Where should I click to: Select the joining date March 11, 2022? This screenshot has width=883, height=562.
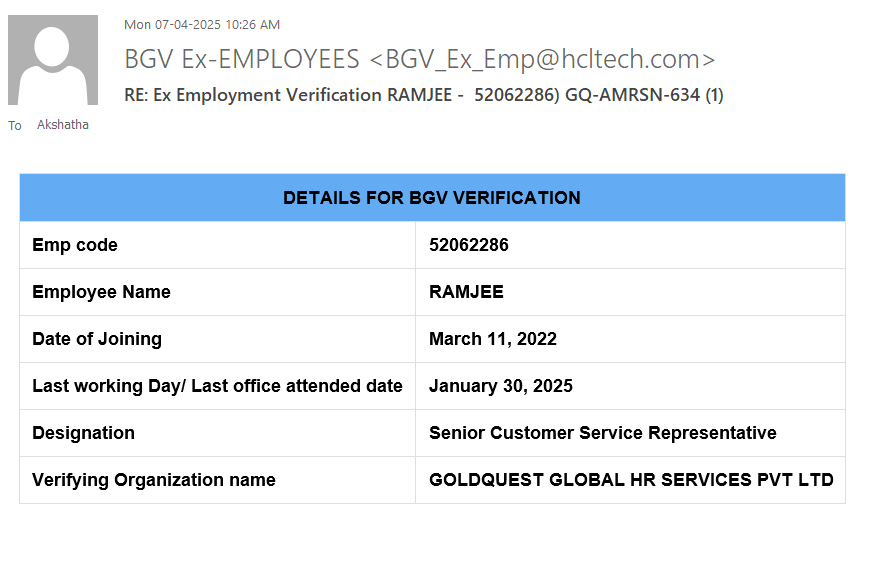[492, 339]
